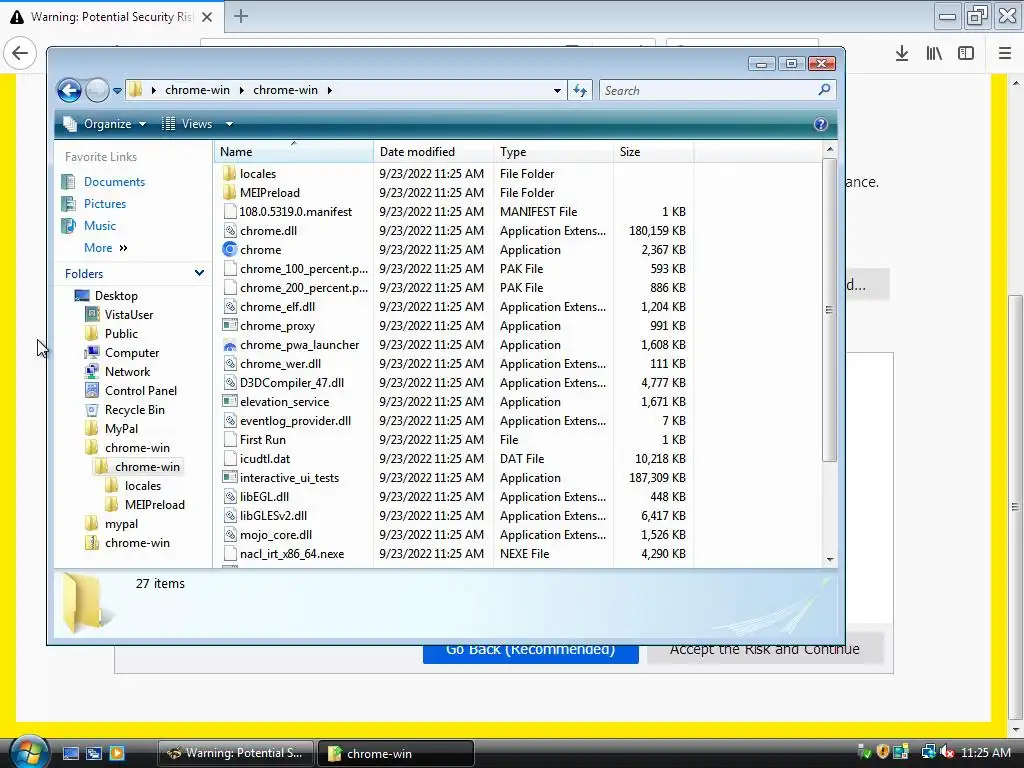
Task: Click Go Back (Recommended) in browser
Action: (530, 654)
